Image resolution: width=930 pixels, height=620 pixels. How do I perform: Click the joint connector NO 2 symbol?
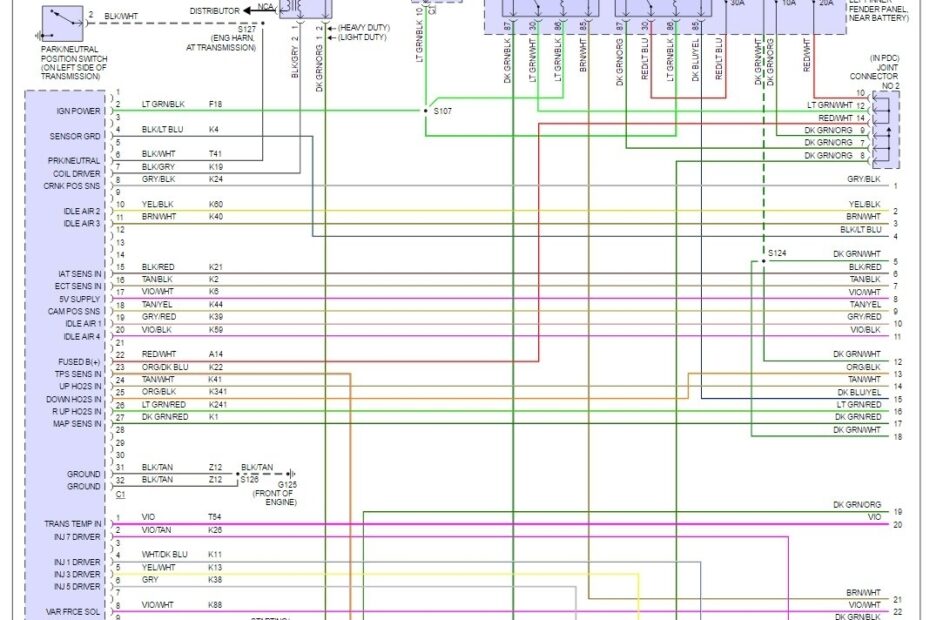pos(888,130)
